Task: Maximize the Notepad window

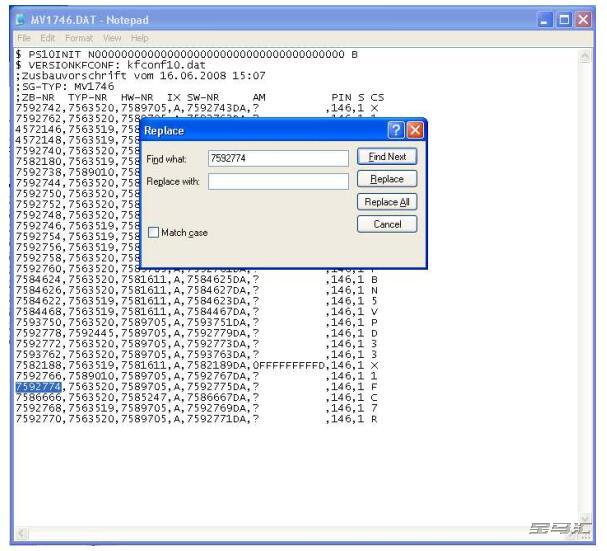Action: 564,19
